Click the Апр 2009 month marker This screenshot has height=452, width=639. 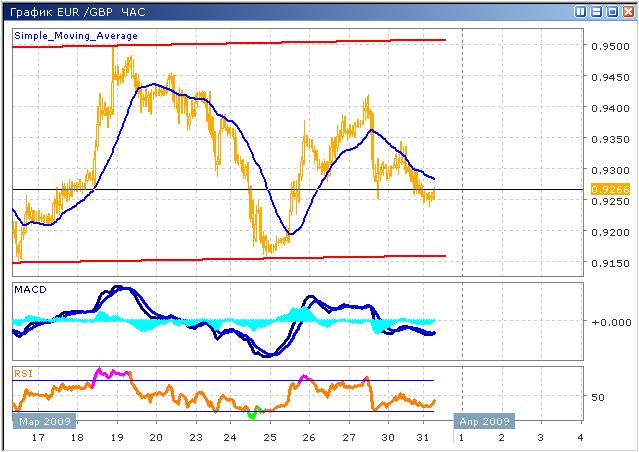pos(485,421)
